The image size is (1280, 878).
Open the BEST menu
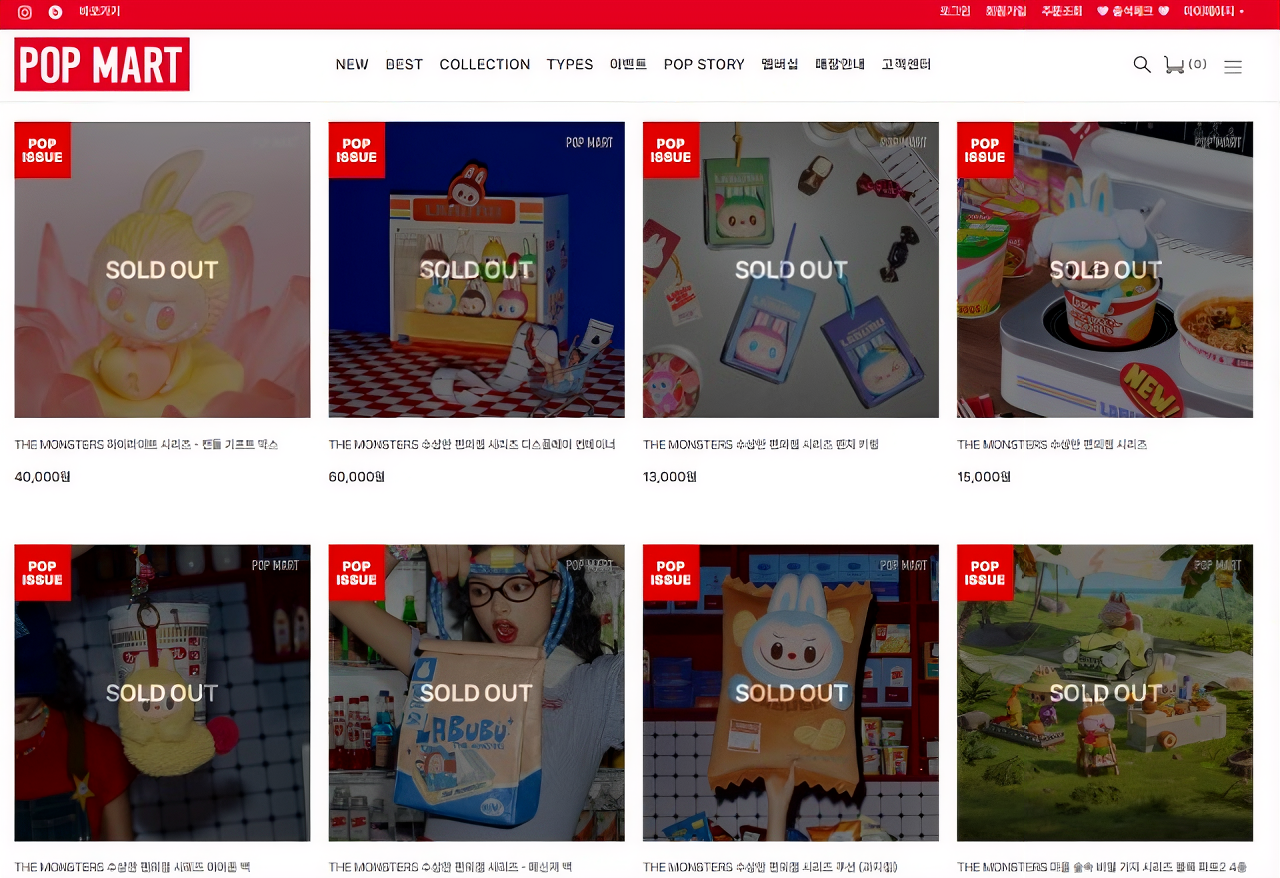tap(404, 64)
